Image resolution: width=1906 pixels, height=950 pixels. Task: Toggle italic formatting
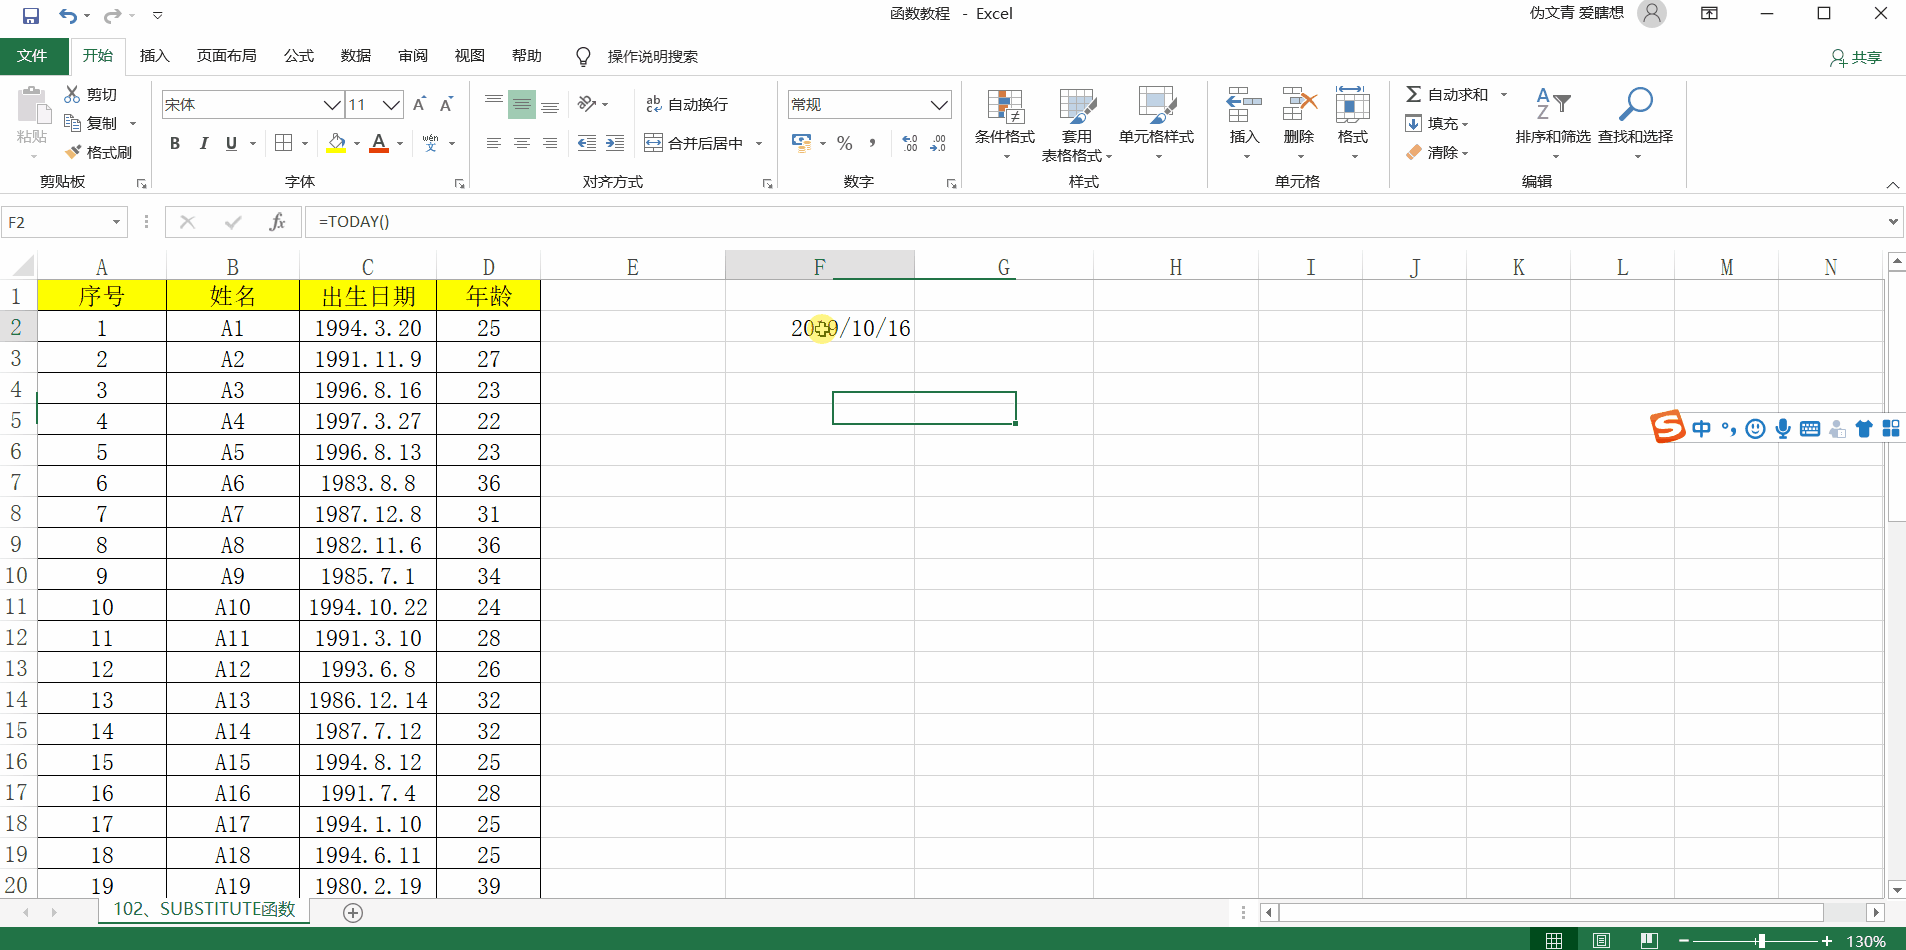pos(203,143)
